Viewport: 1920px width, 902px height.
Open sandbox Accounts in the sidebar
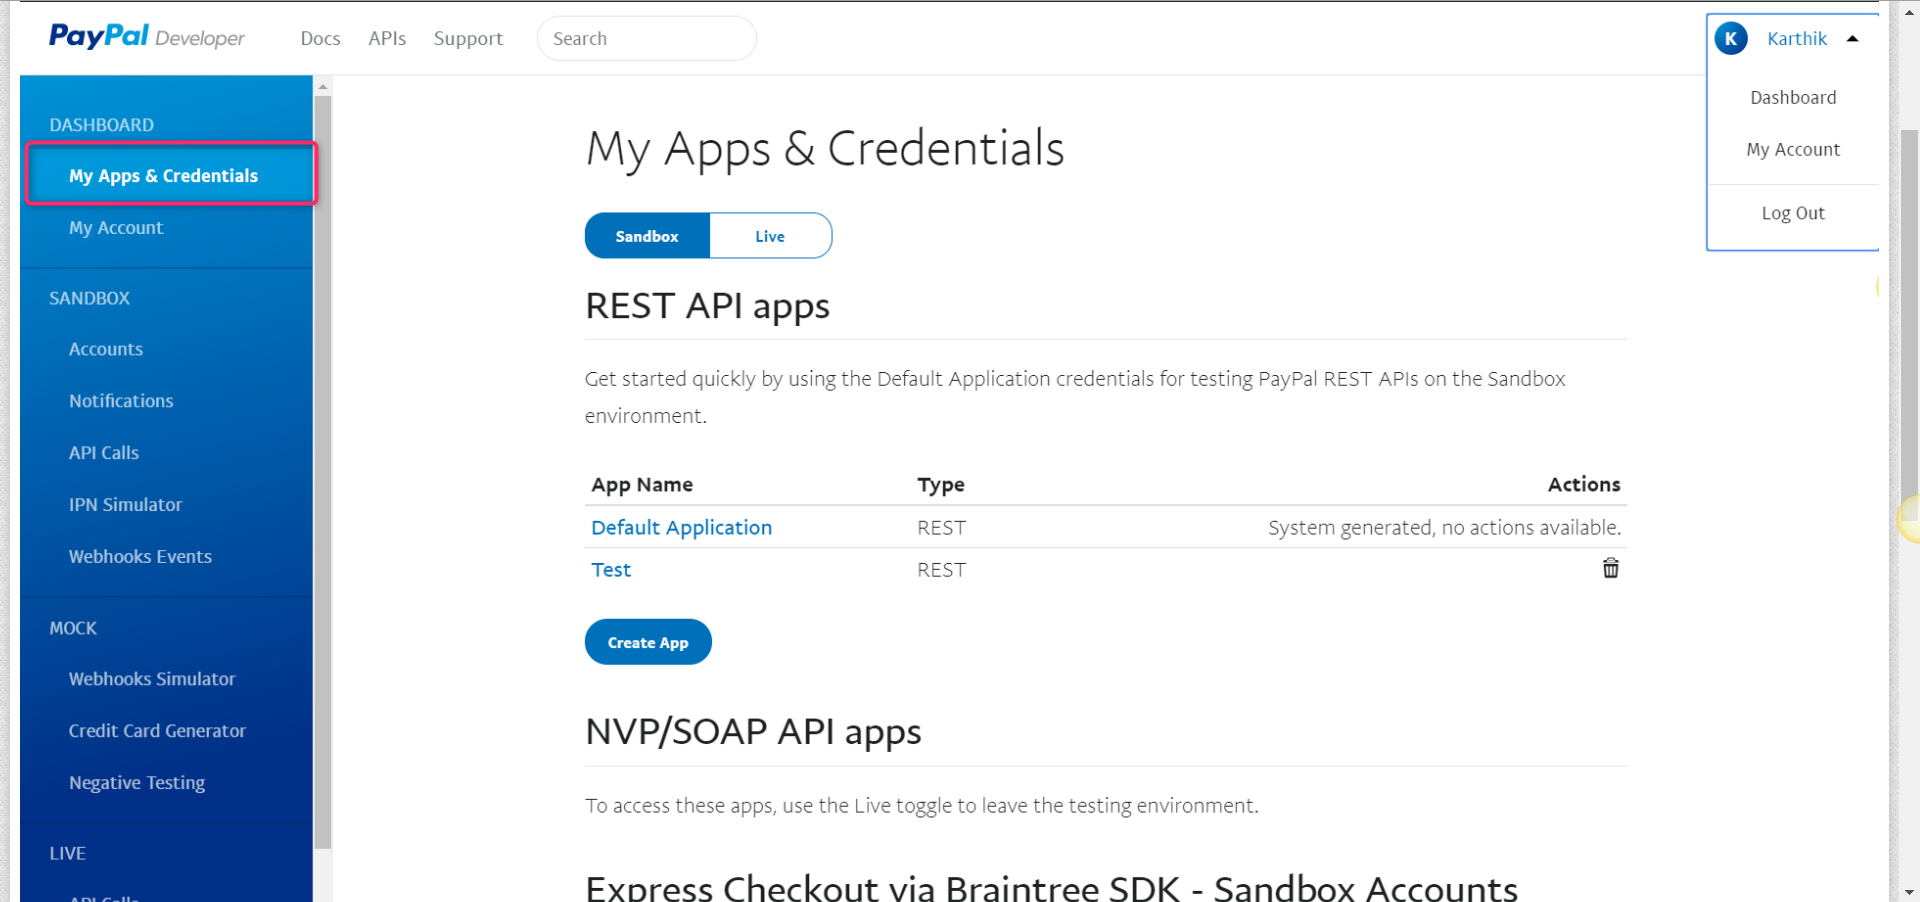[106, 349]
